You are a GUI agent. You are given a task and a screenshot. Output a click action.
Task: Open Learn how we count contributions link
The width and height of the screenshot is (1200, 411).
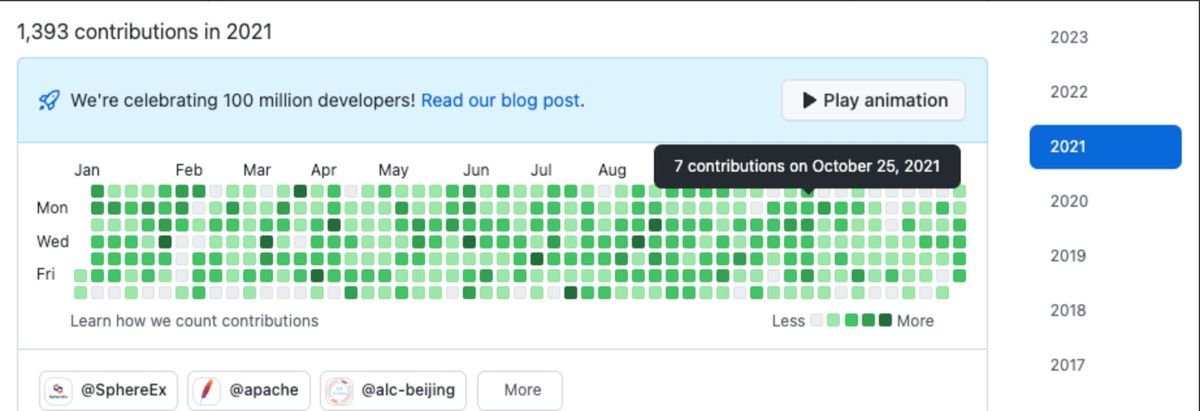195,321
